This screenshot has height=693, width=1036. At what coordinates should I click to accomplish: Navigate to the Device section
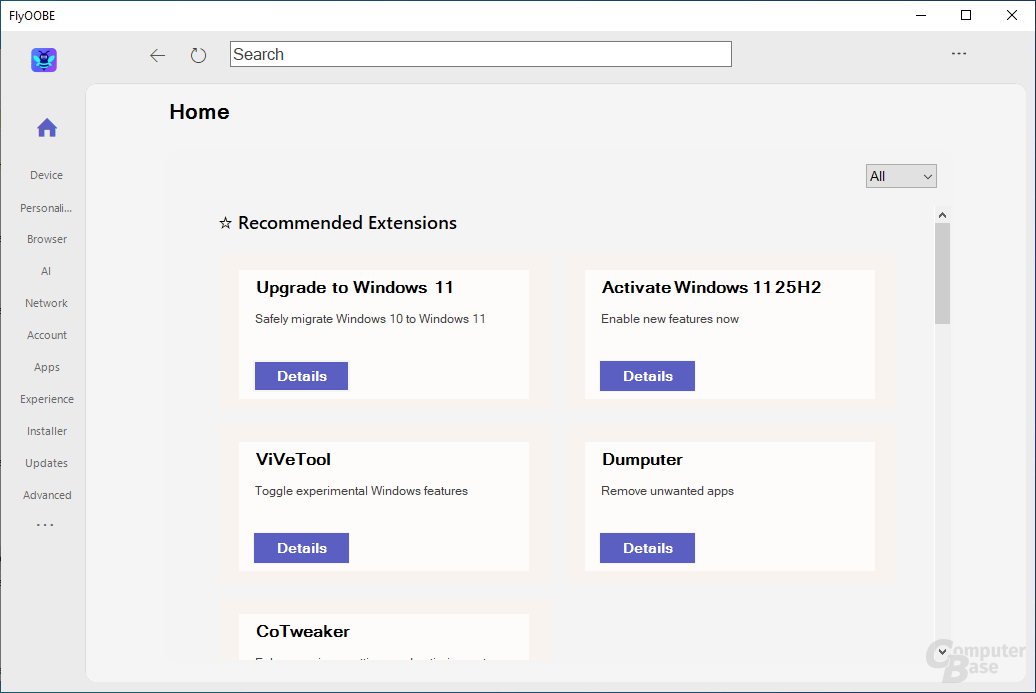point(46,174)
